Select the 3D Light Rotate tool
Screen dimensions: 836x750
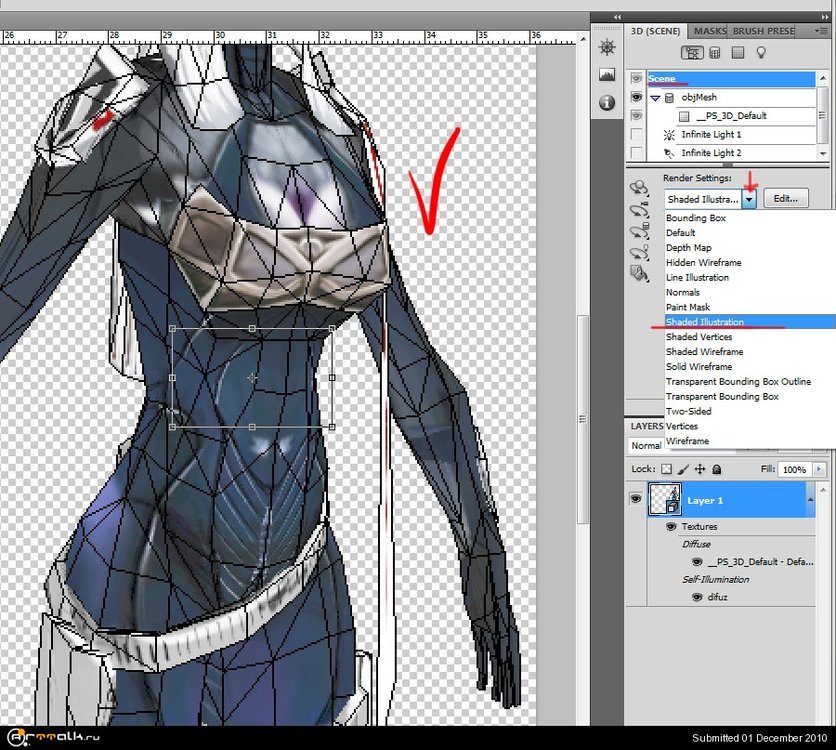[639, 253]
